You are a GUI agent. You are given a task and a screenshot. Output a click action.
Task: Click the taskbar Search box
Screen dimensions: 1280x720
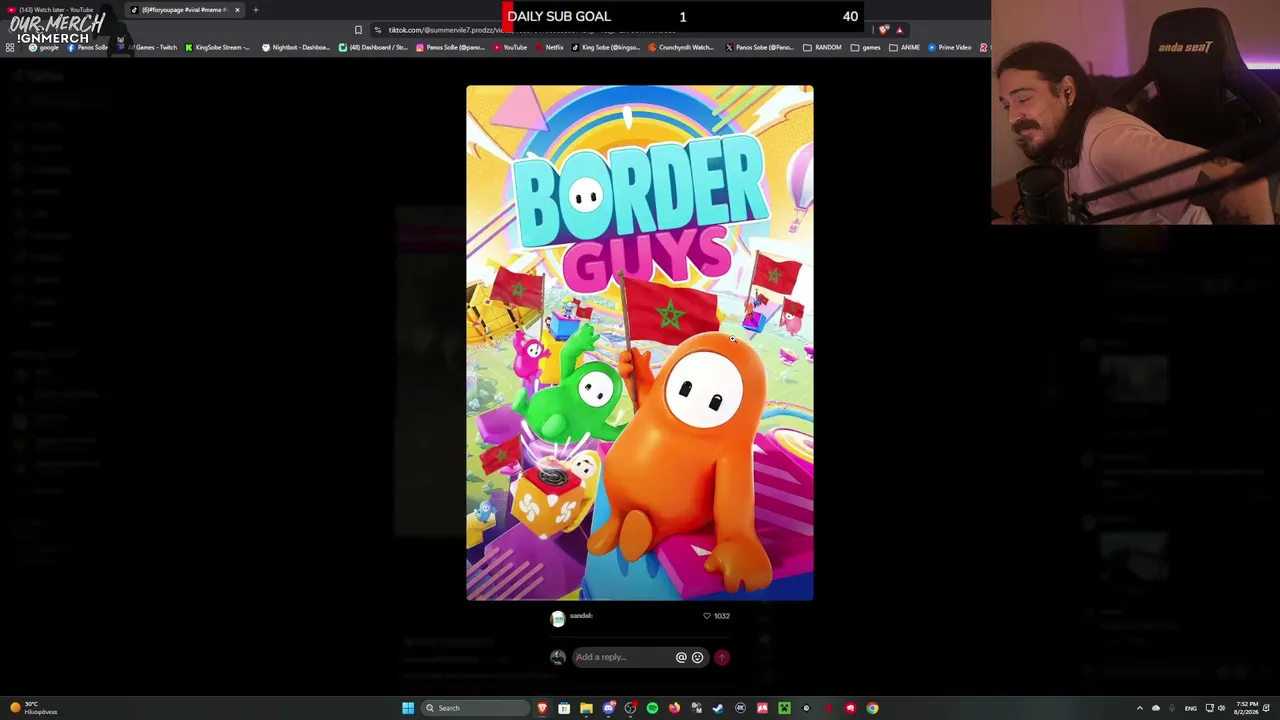[475, 708]
